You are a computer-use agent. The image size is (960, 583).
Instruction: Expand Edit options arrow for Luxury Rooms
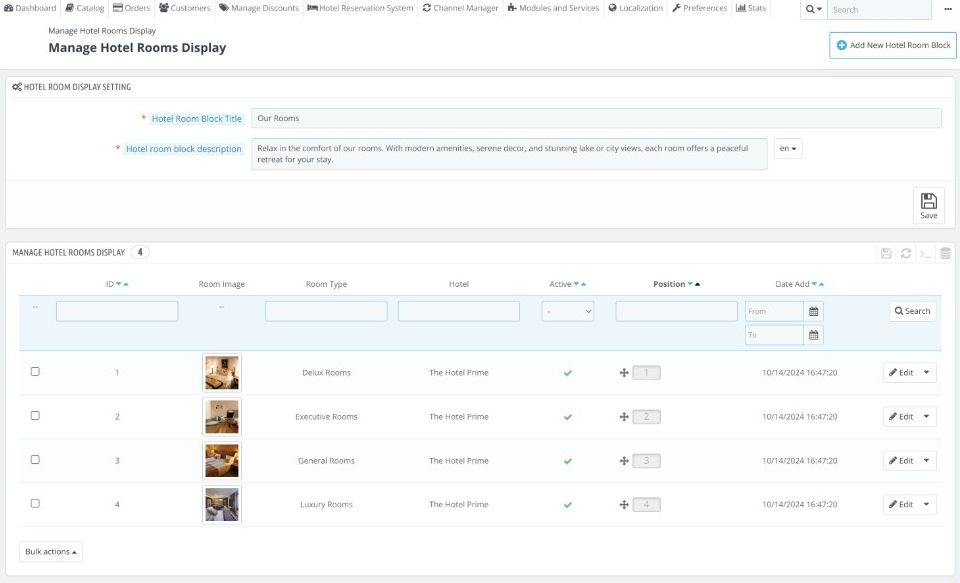click(x=926, y=505)
